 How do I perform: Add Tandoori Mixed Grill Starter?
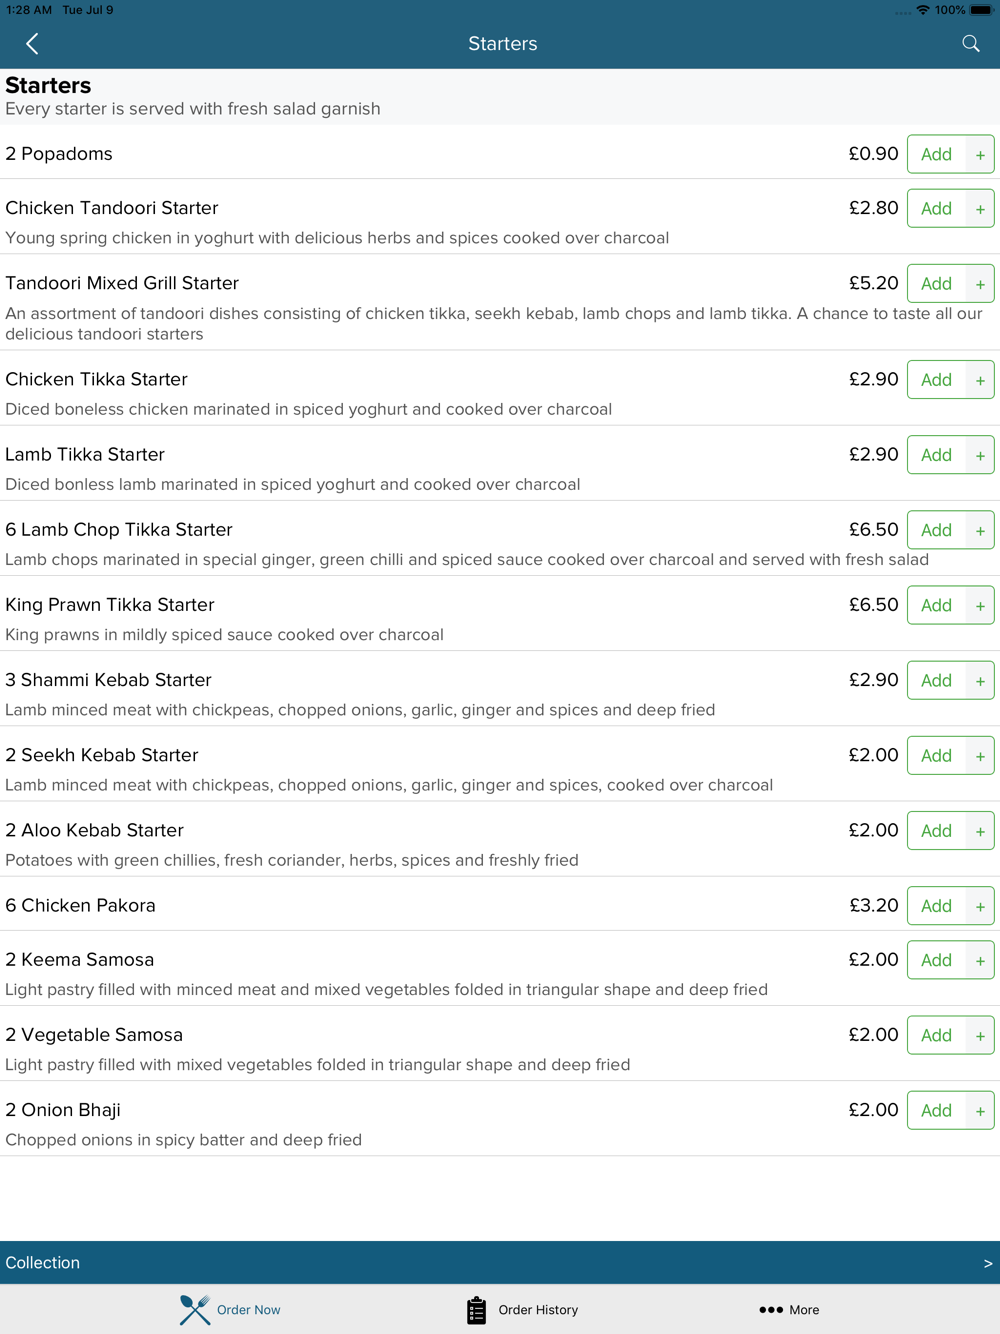point(936,284)
